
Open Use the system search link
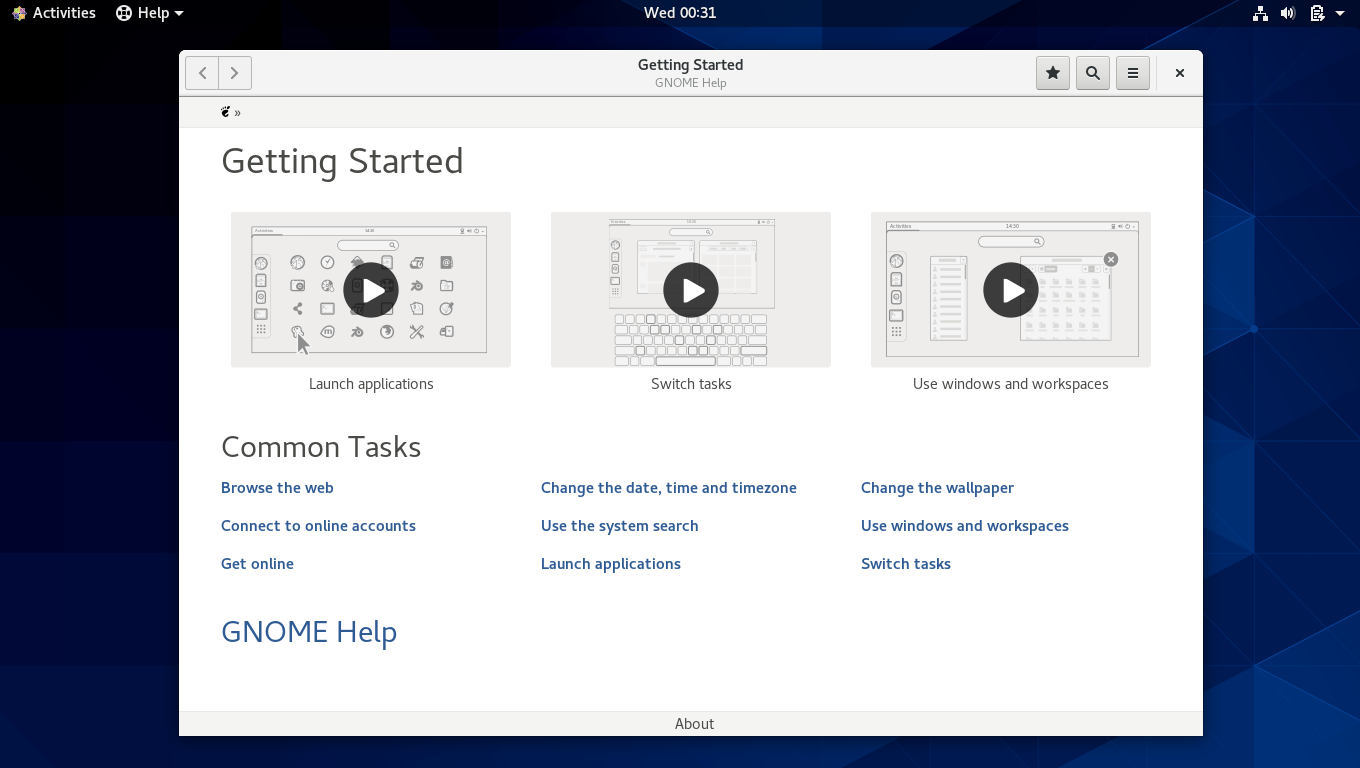pyautogui.click(x=620, y=526)
